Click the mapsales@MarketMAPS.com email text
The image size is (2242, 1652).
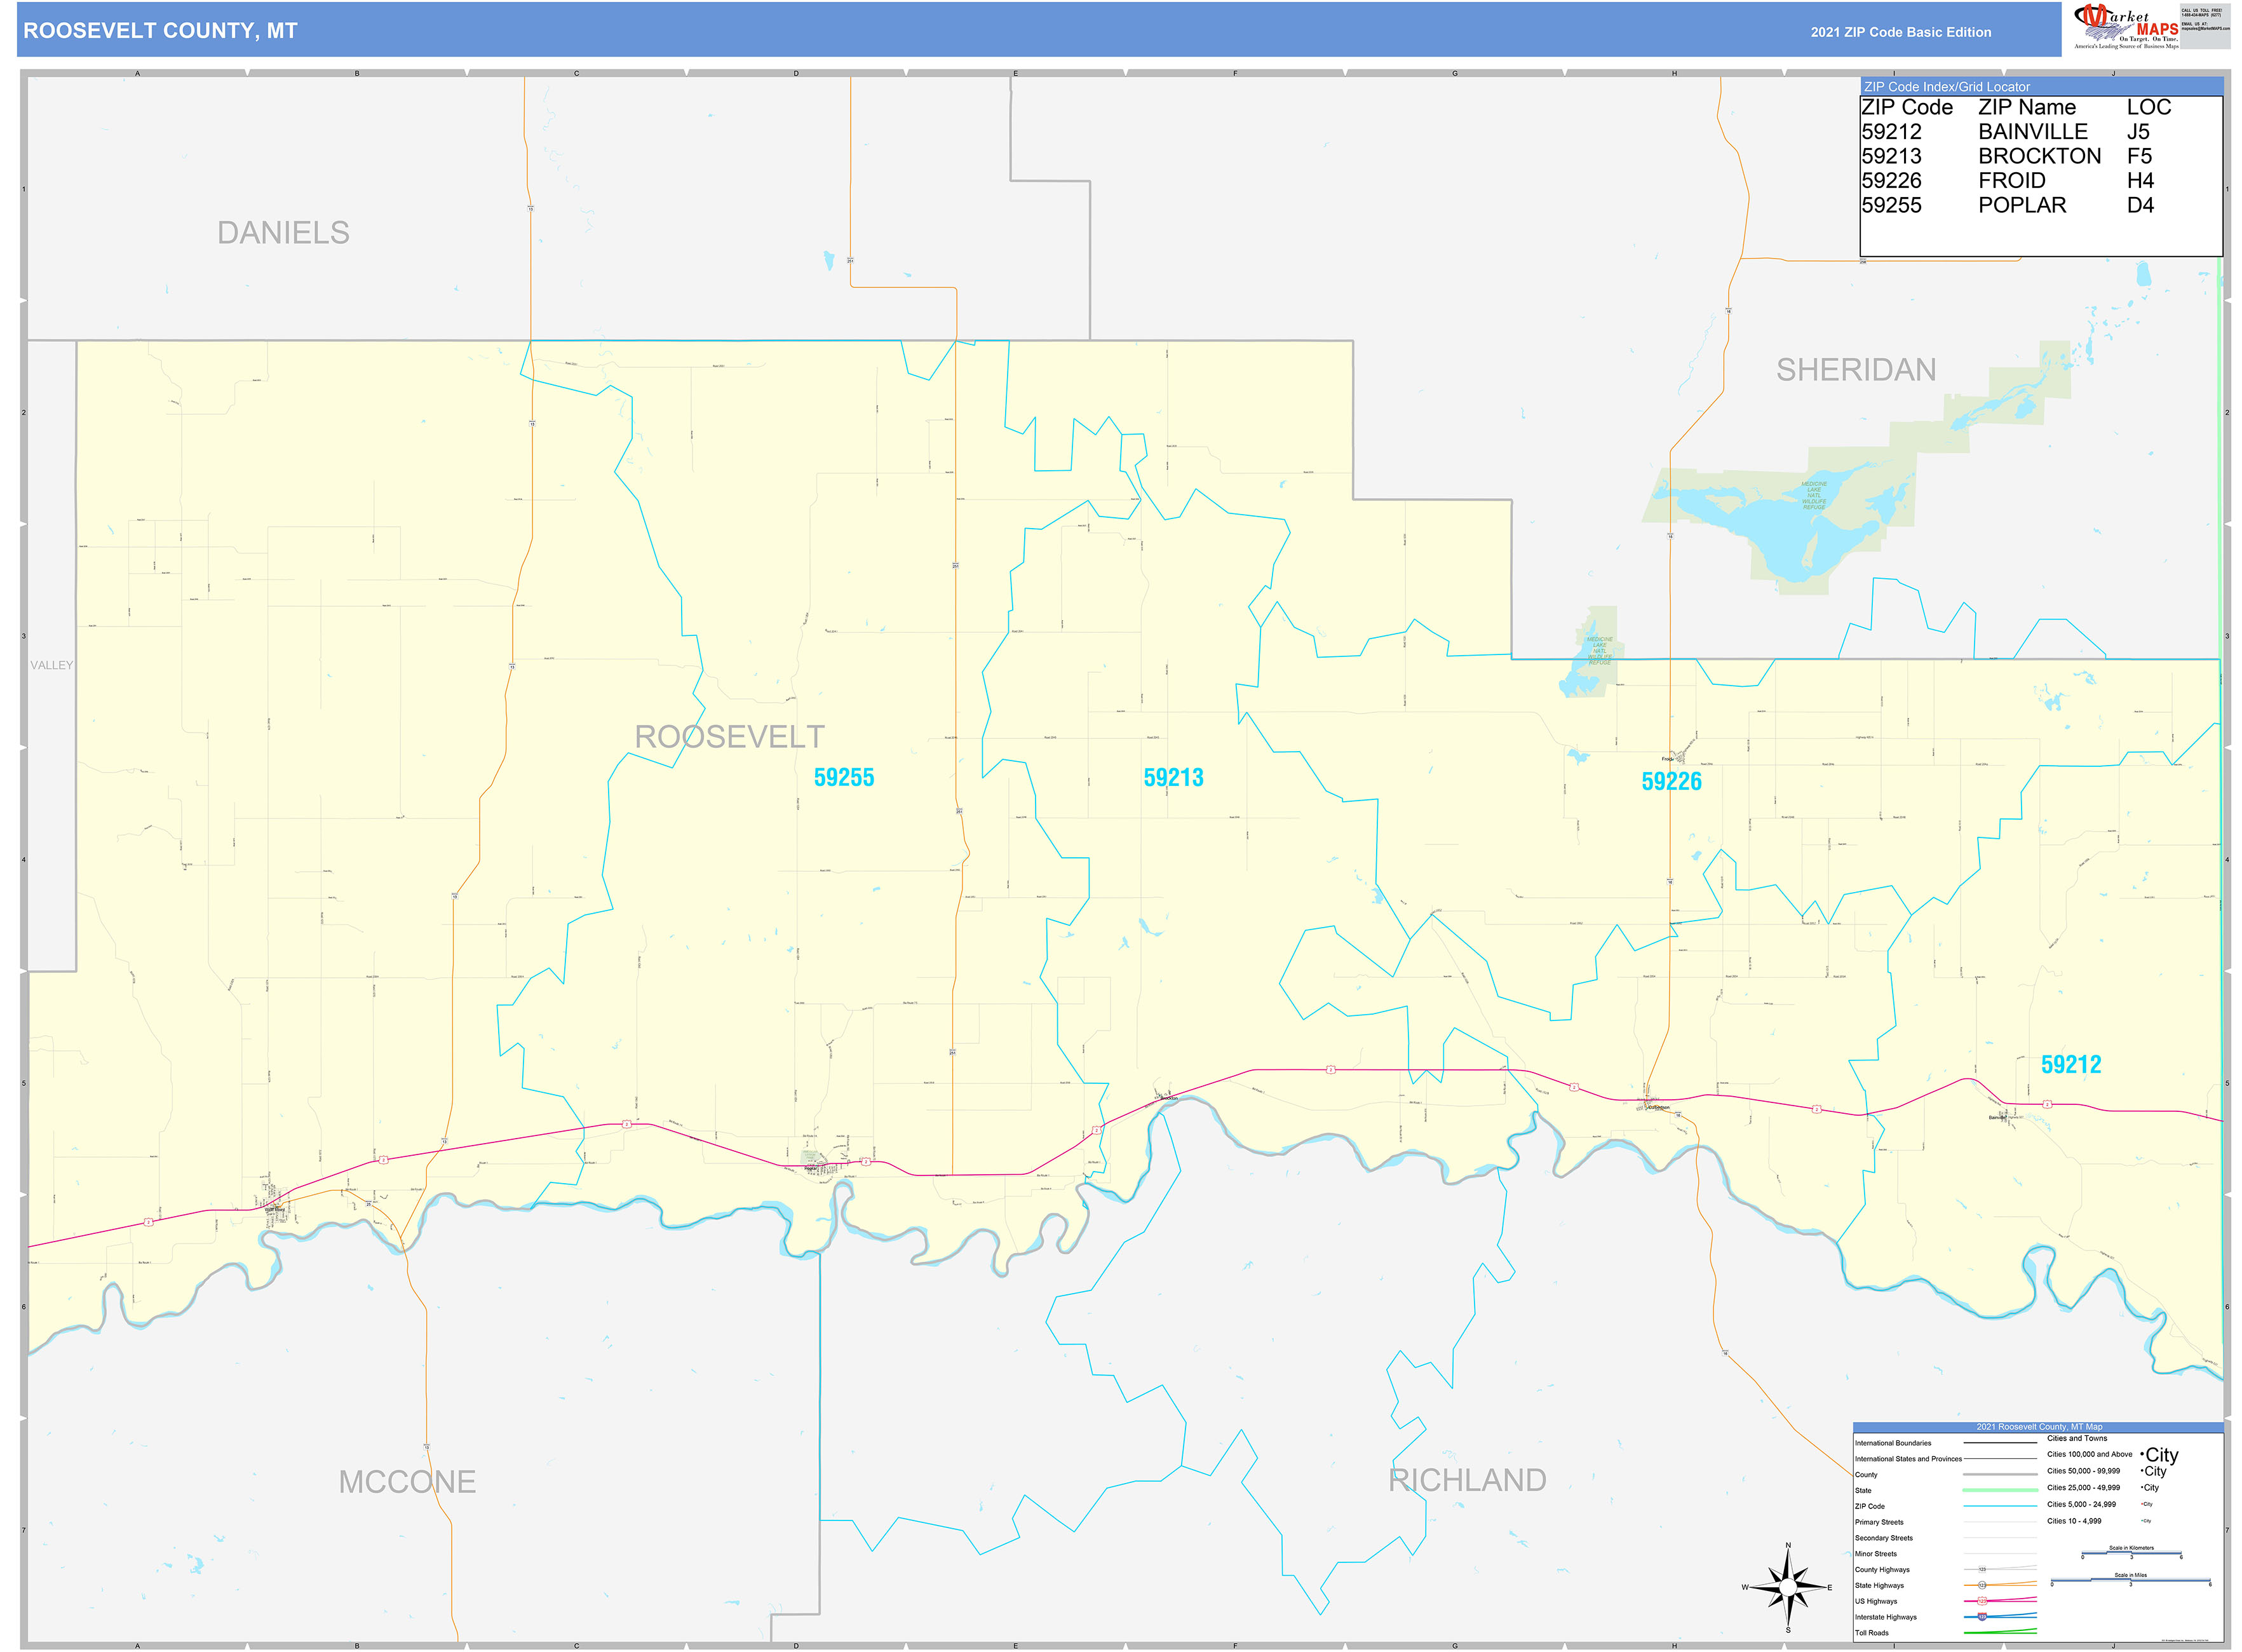[x=2205, y=29]
